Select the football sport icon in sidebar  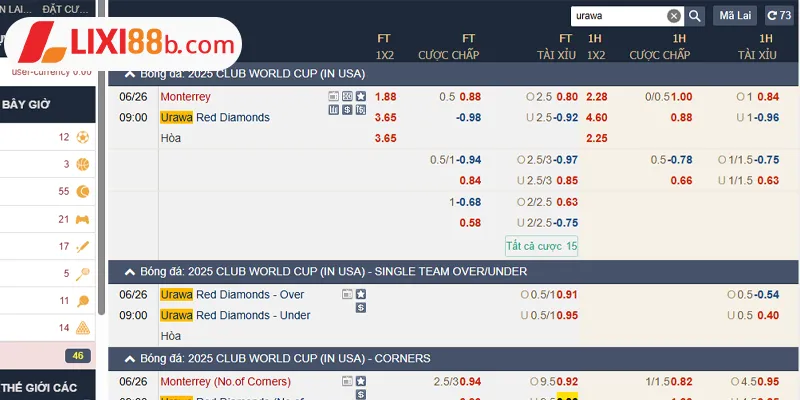pos(82,137)
